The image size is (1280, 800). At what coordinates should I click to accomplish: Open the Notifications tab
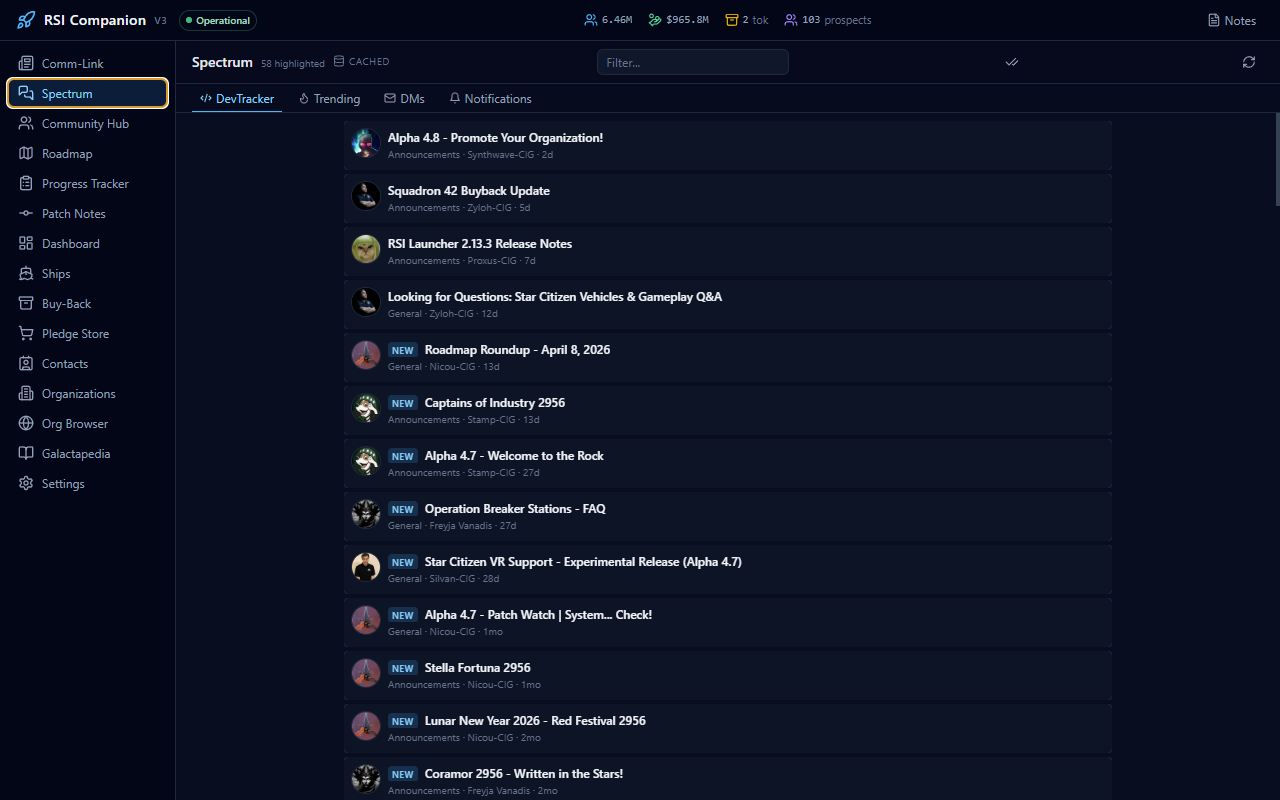[x=490, y=99]
